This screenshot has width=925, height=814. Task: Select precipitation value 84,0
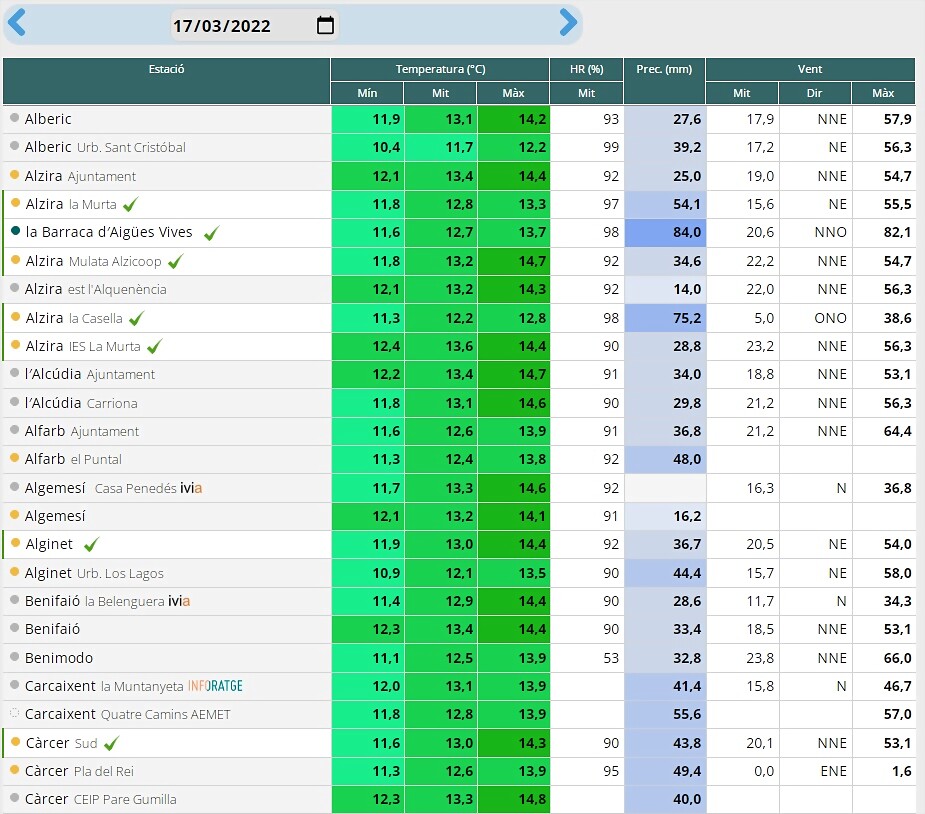665,233
